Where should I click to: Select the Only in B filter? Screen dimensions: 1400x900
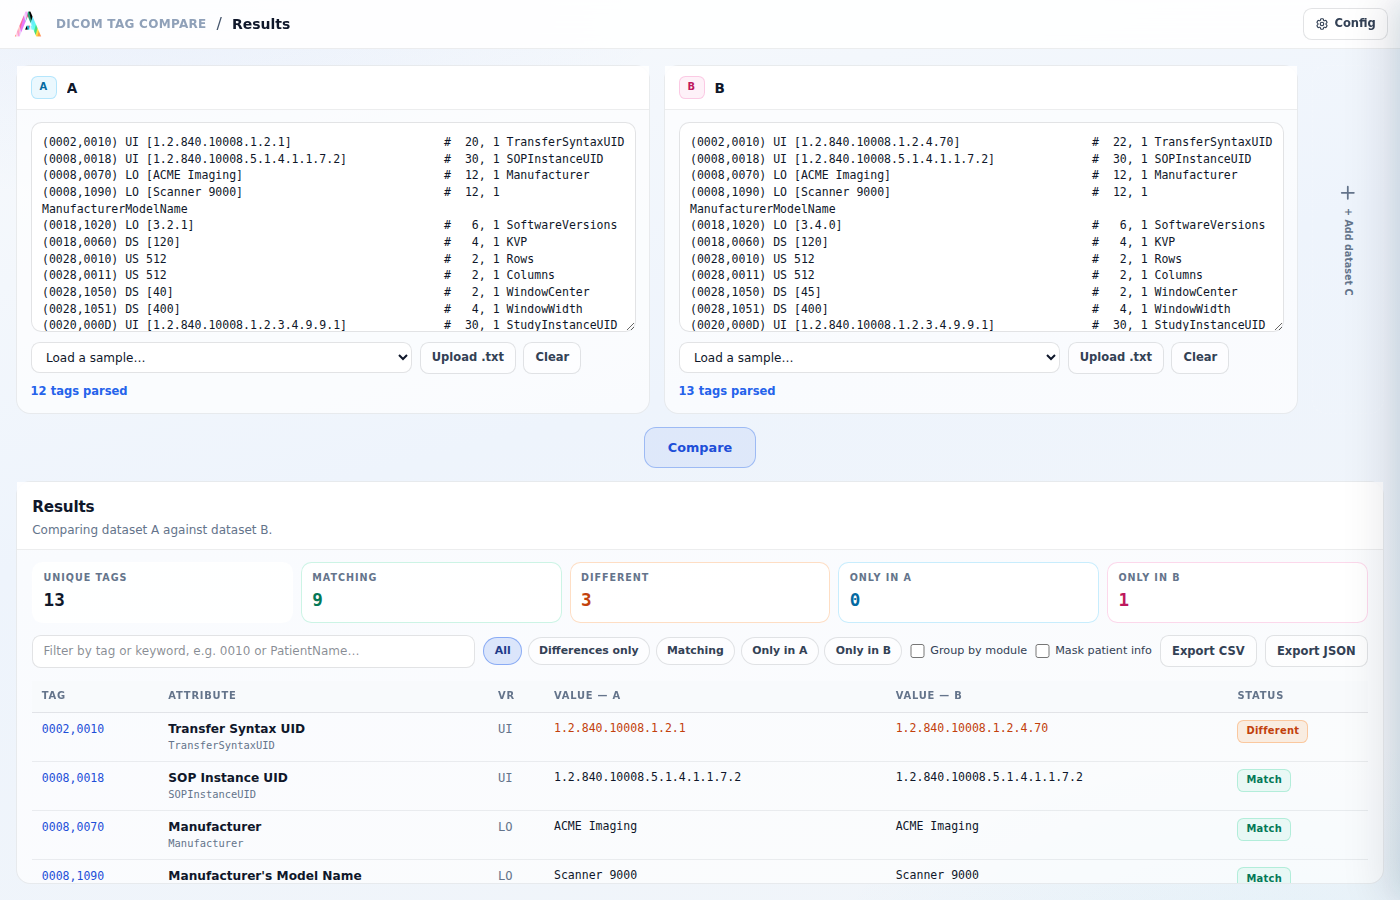[863, 651]
